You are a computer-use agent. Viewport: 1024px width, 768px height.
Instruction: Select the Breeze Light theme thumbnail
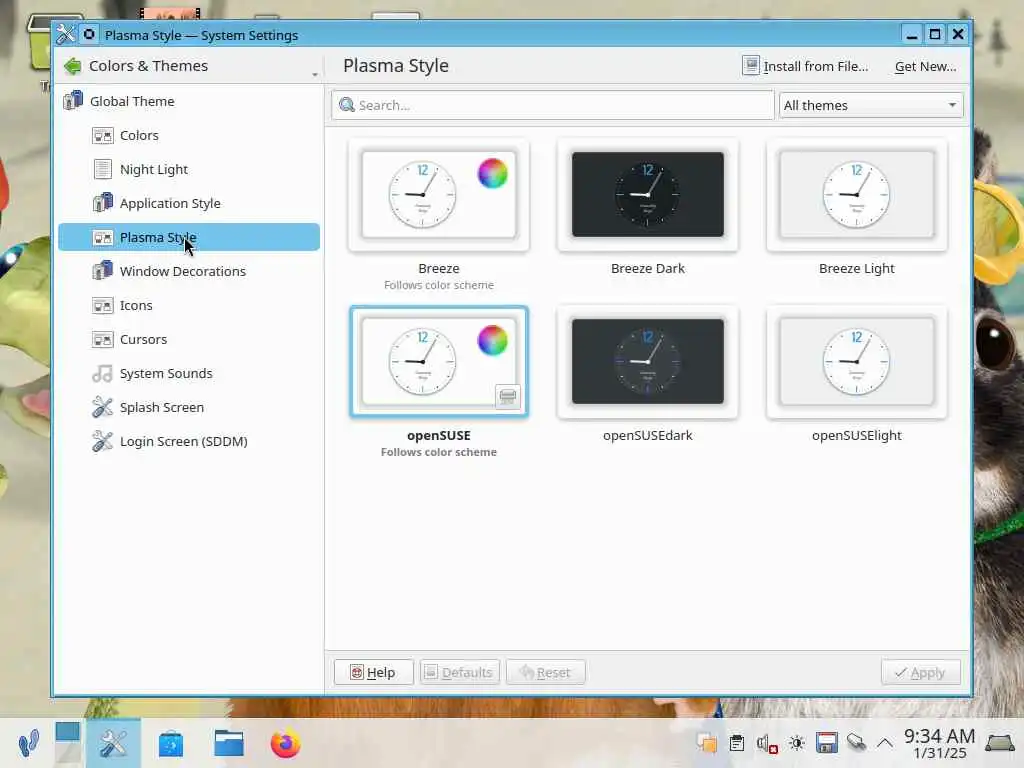pos(857,195)
